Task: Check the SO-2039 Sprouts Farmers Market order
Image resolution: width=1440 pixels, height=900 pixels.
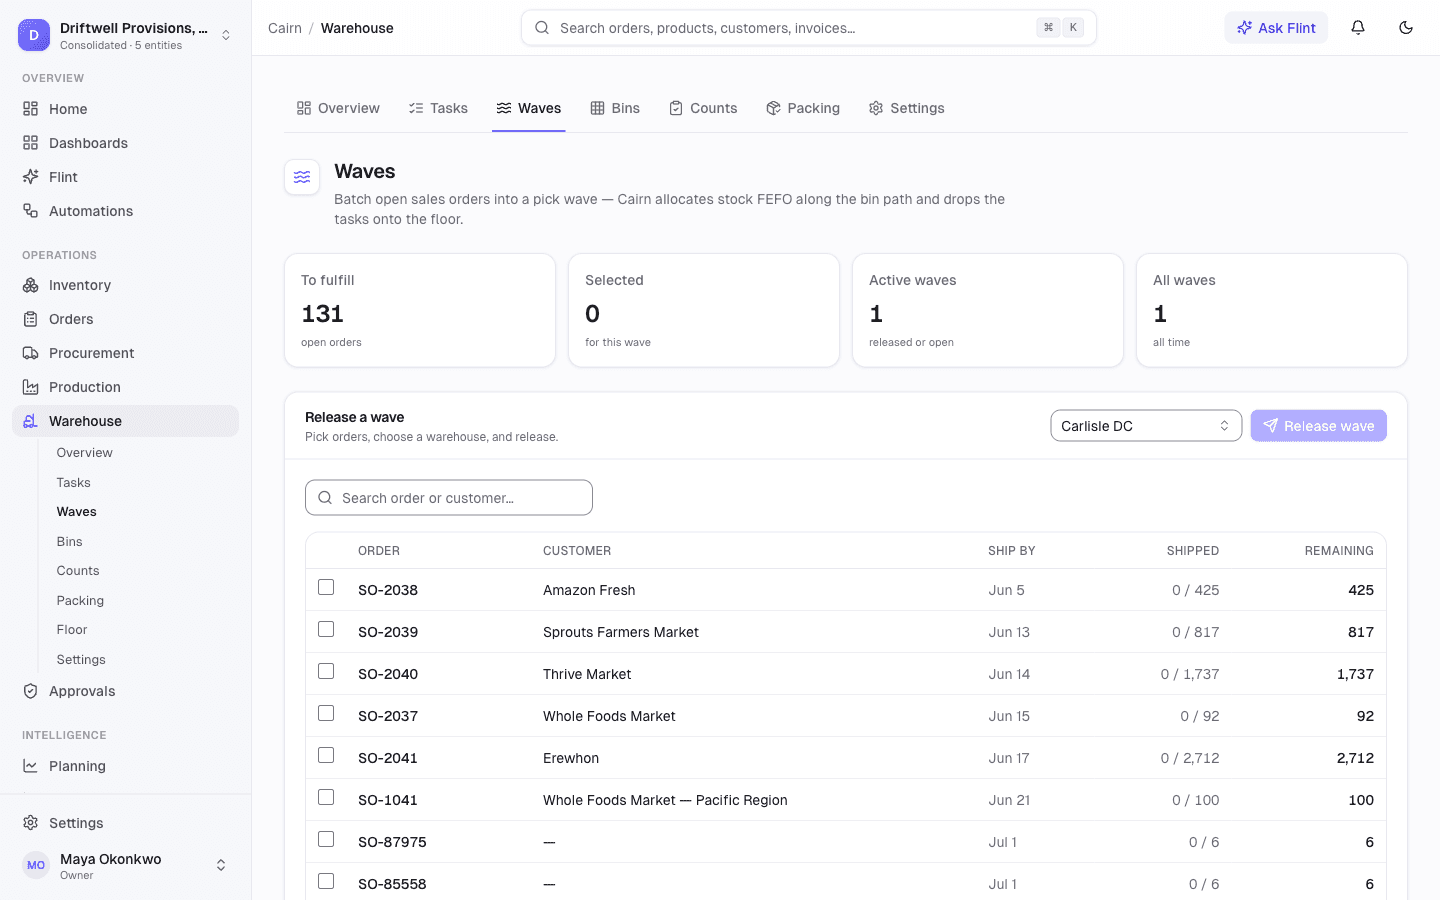Action: point(326,629)
